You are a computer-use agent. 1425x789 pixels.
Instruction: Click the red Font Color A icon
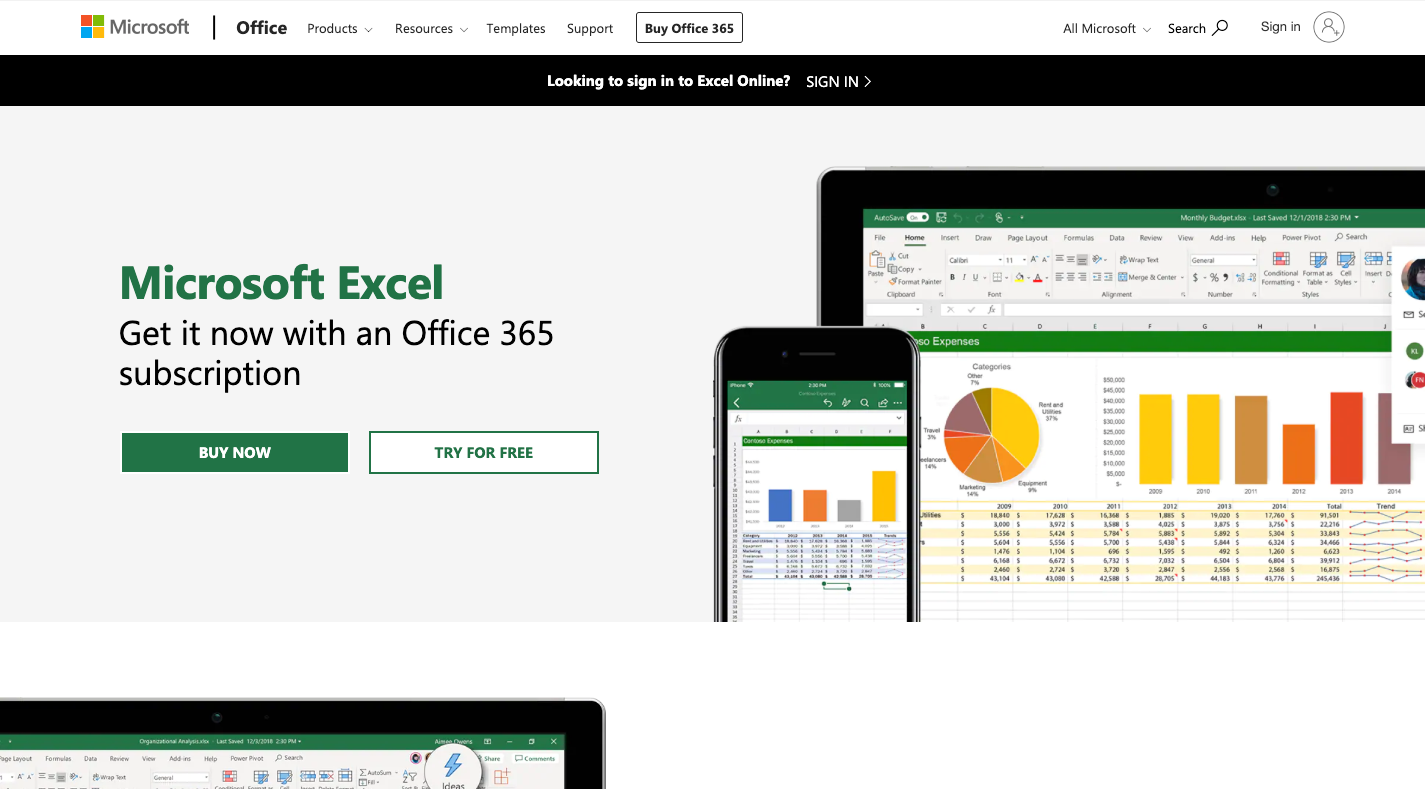1037,278
